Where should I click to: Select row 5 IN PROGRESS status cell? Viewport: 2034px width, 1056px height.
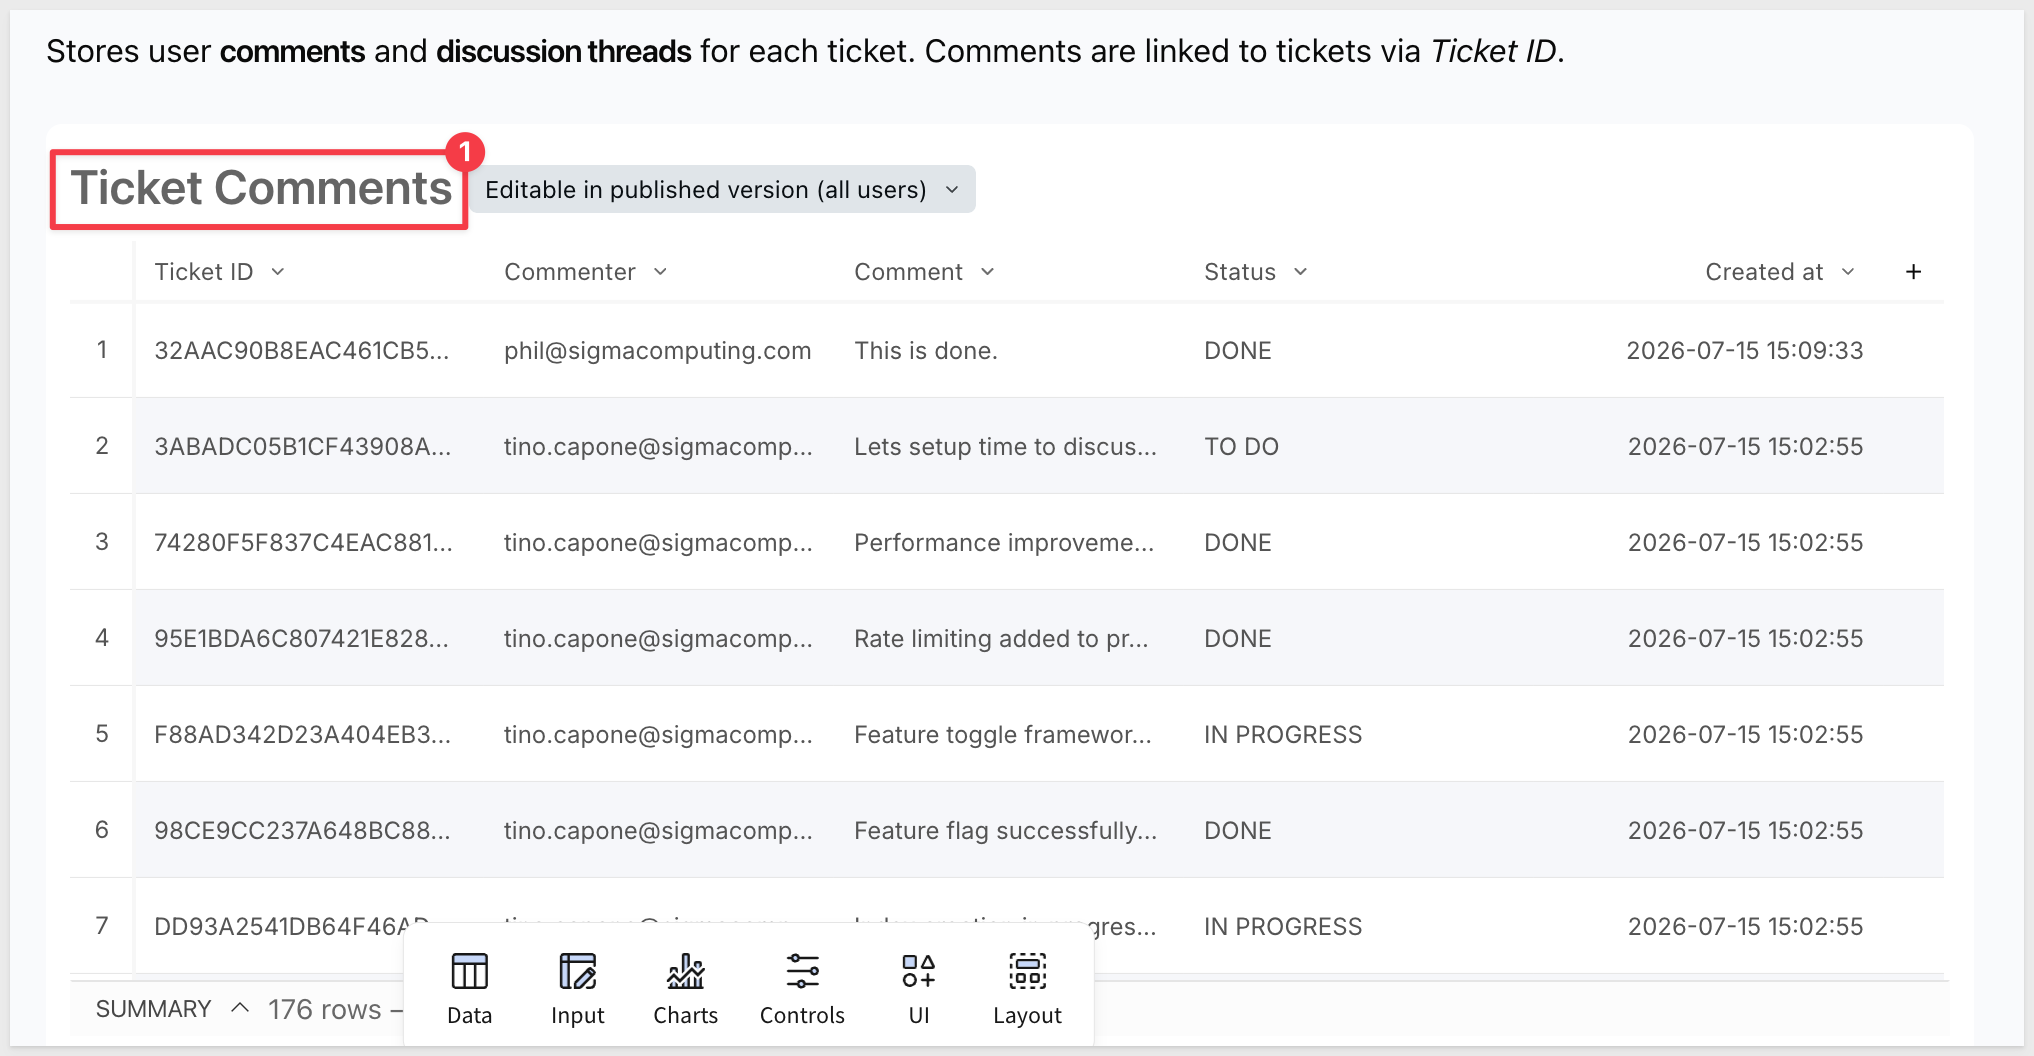tap(1282, 735)
